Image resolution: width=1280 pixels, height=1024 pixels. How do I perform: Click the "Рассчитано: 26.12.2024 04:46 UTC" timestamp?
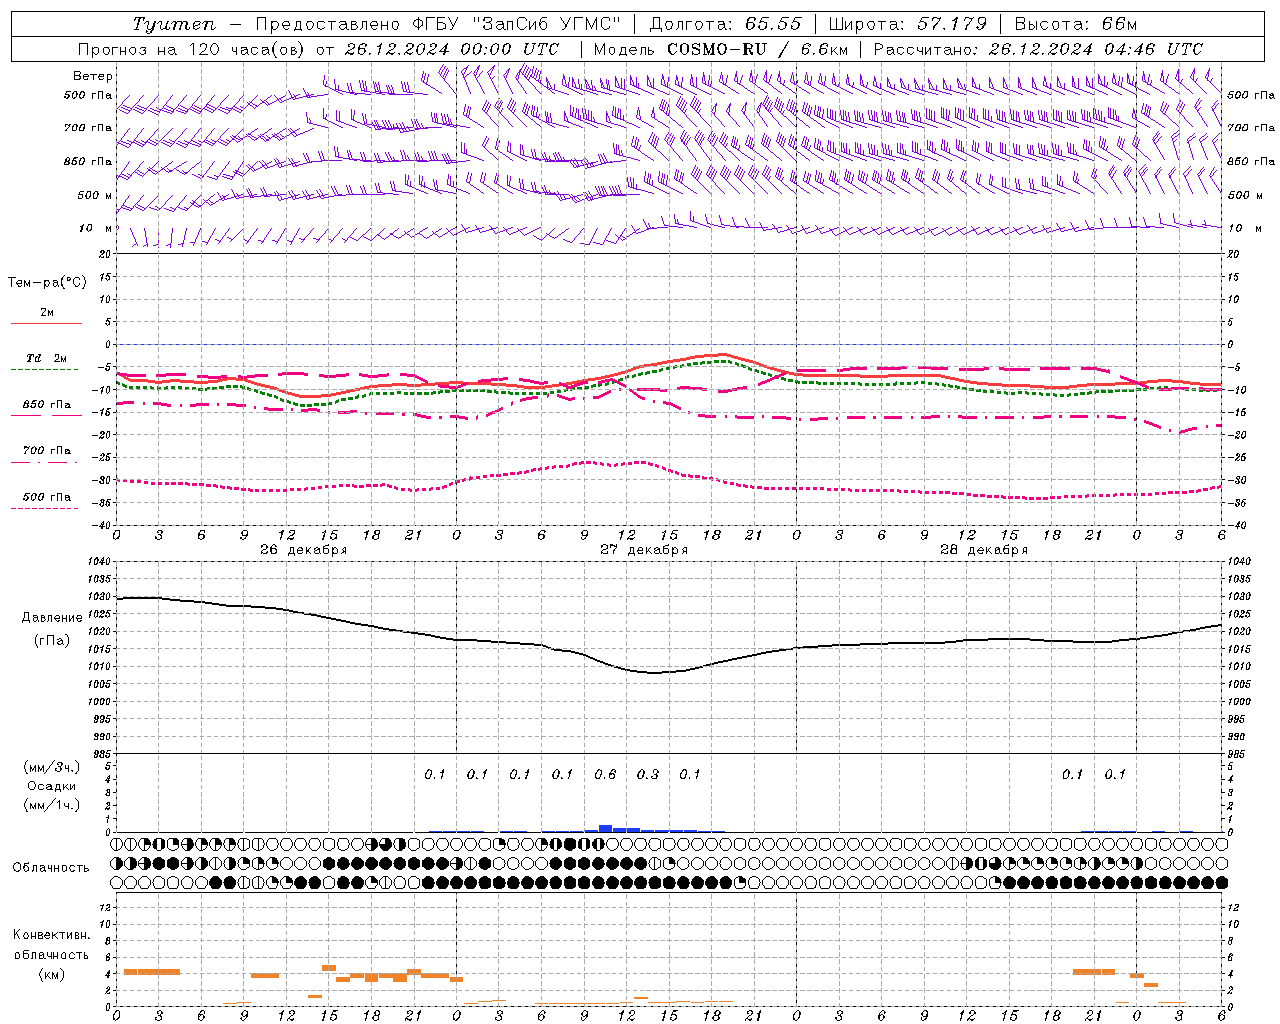[x=1038, y=49]
